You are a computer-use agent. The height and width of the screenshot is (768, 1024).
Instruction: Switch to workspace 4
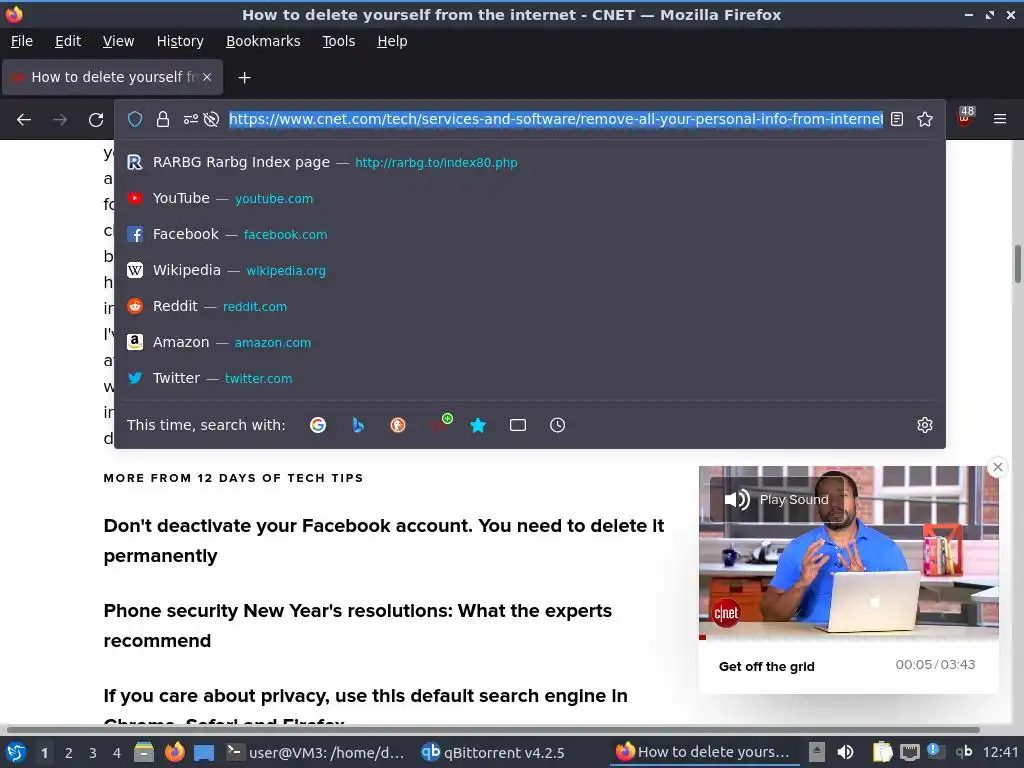pos(117,753)
